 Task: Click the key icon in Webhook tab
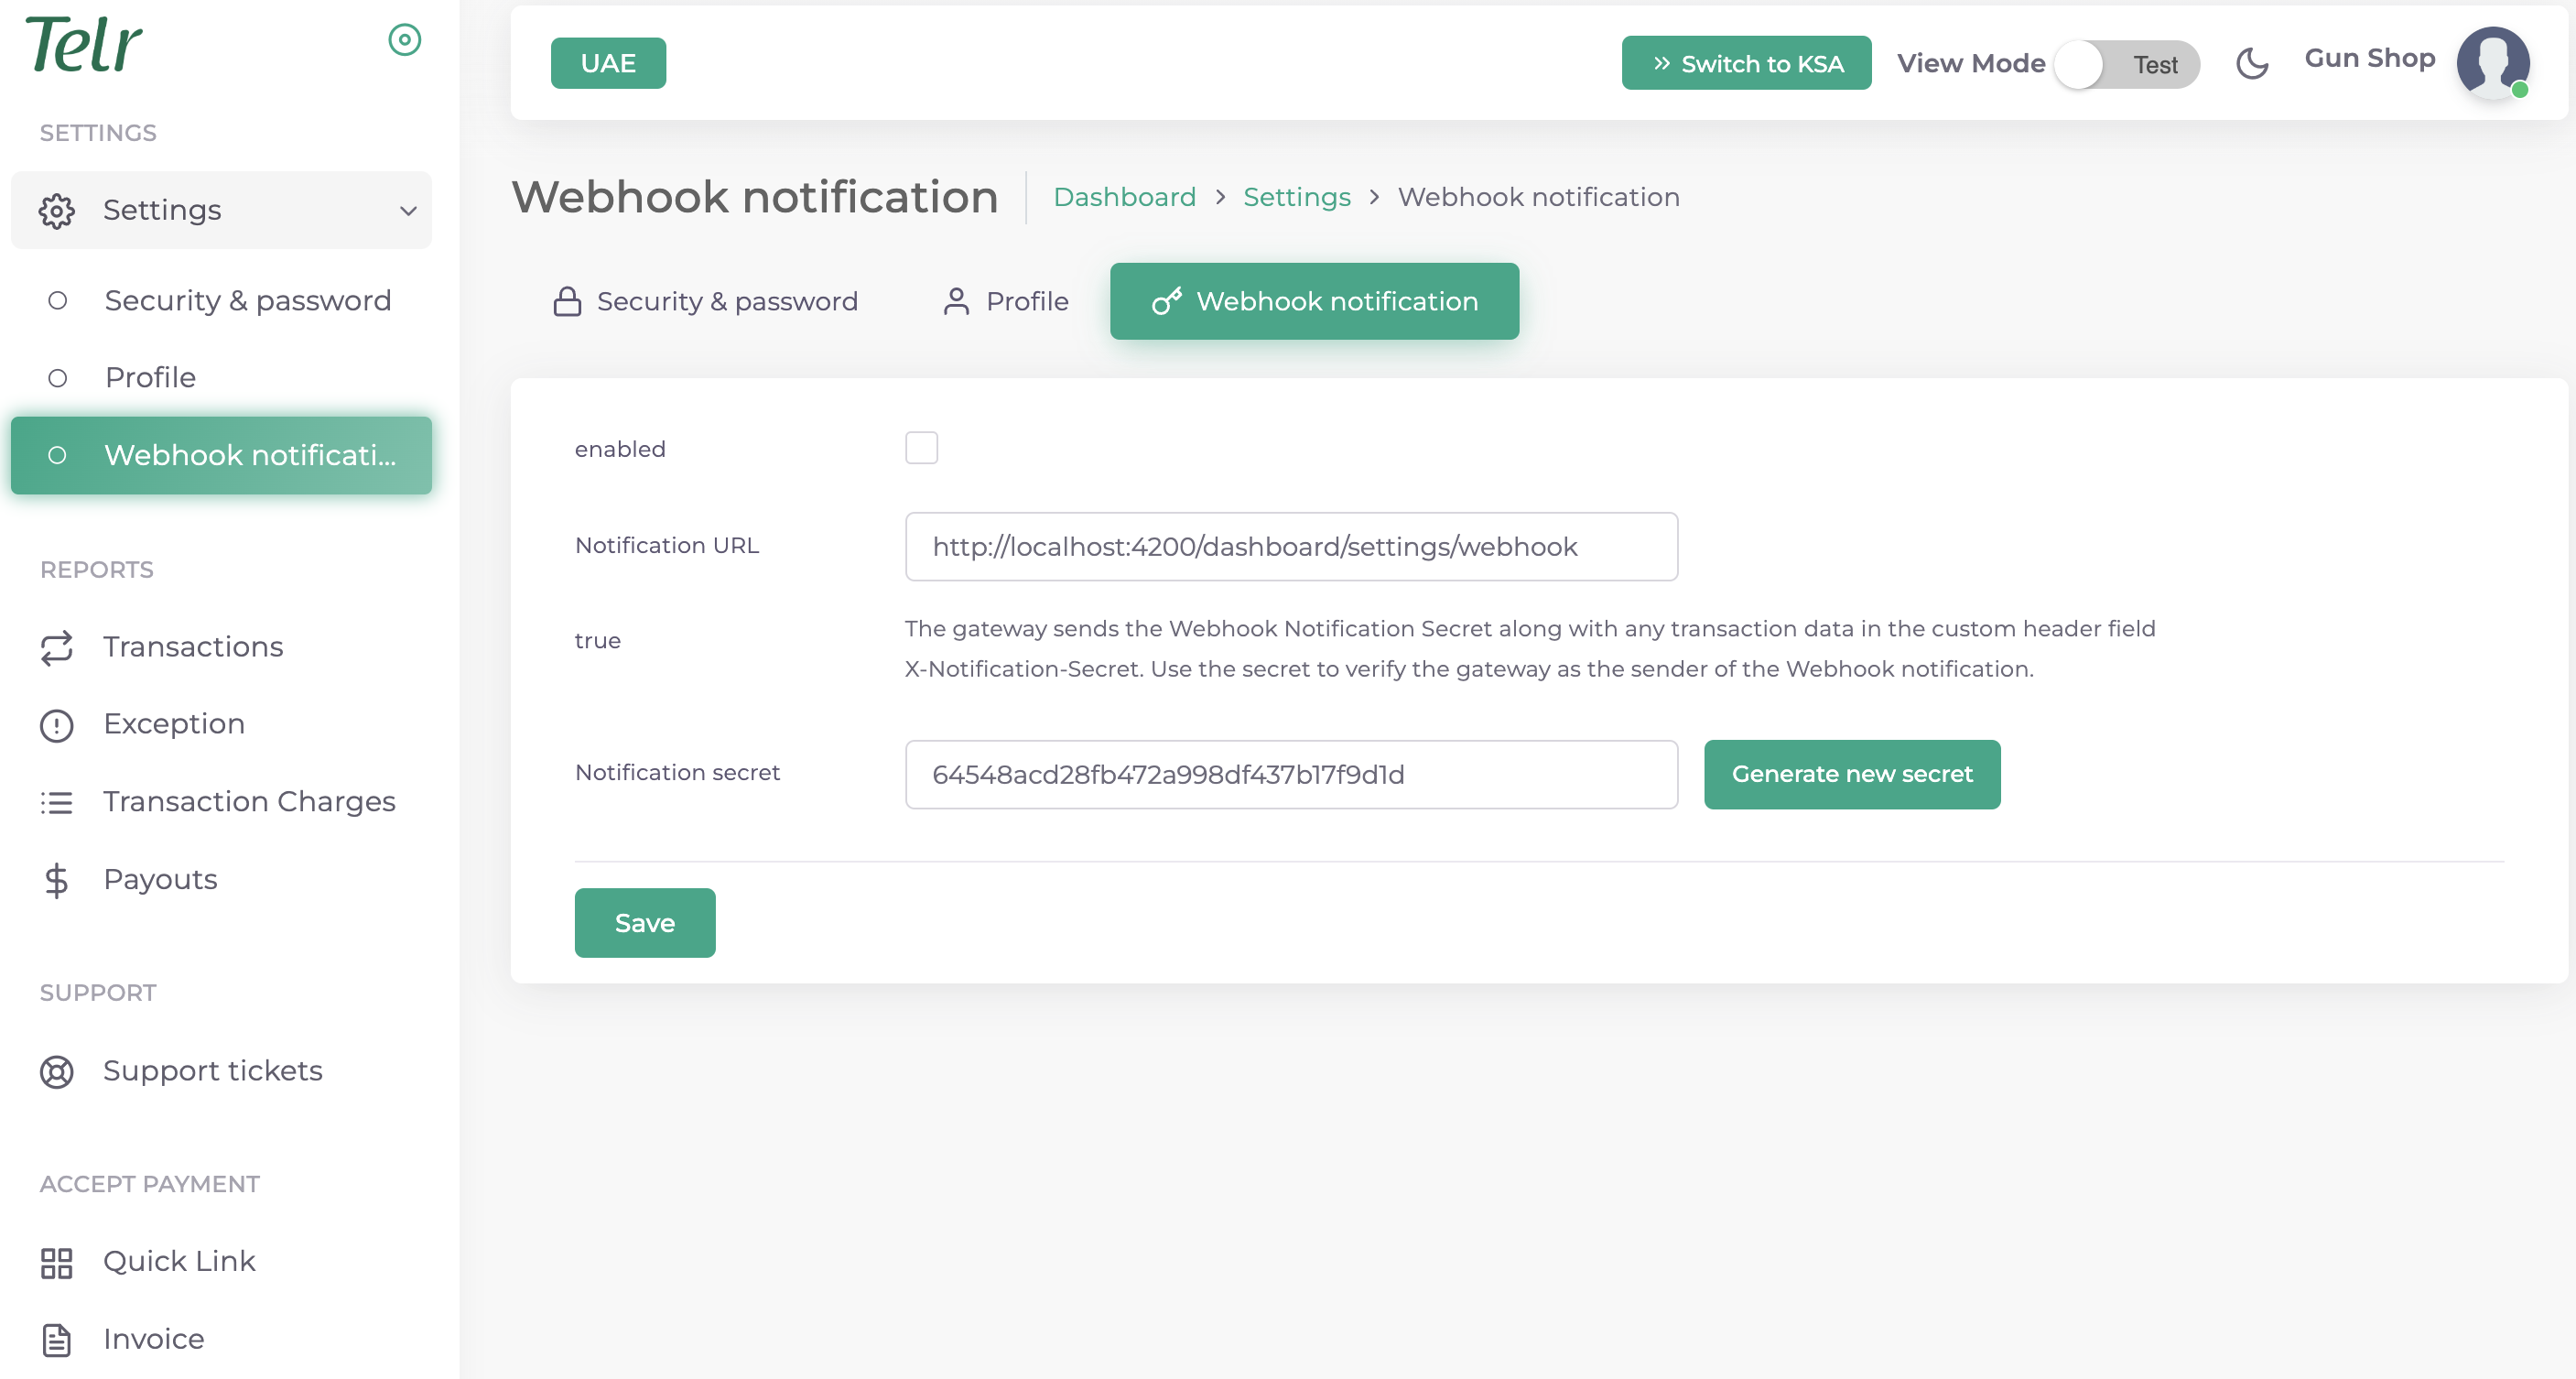[1166, 301]
